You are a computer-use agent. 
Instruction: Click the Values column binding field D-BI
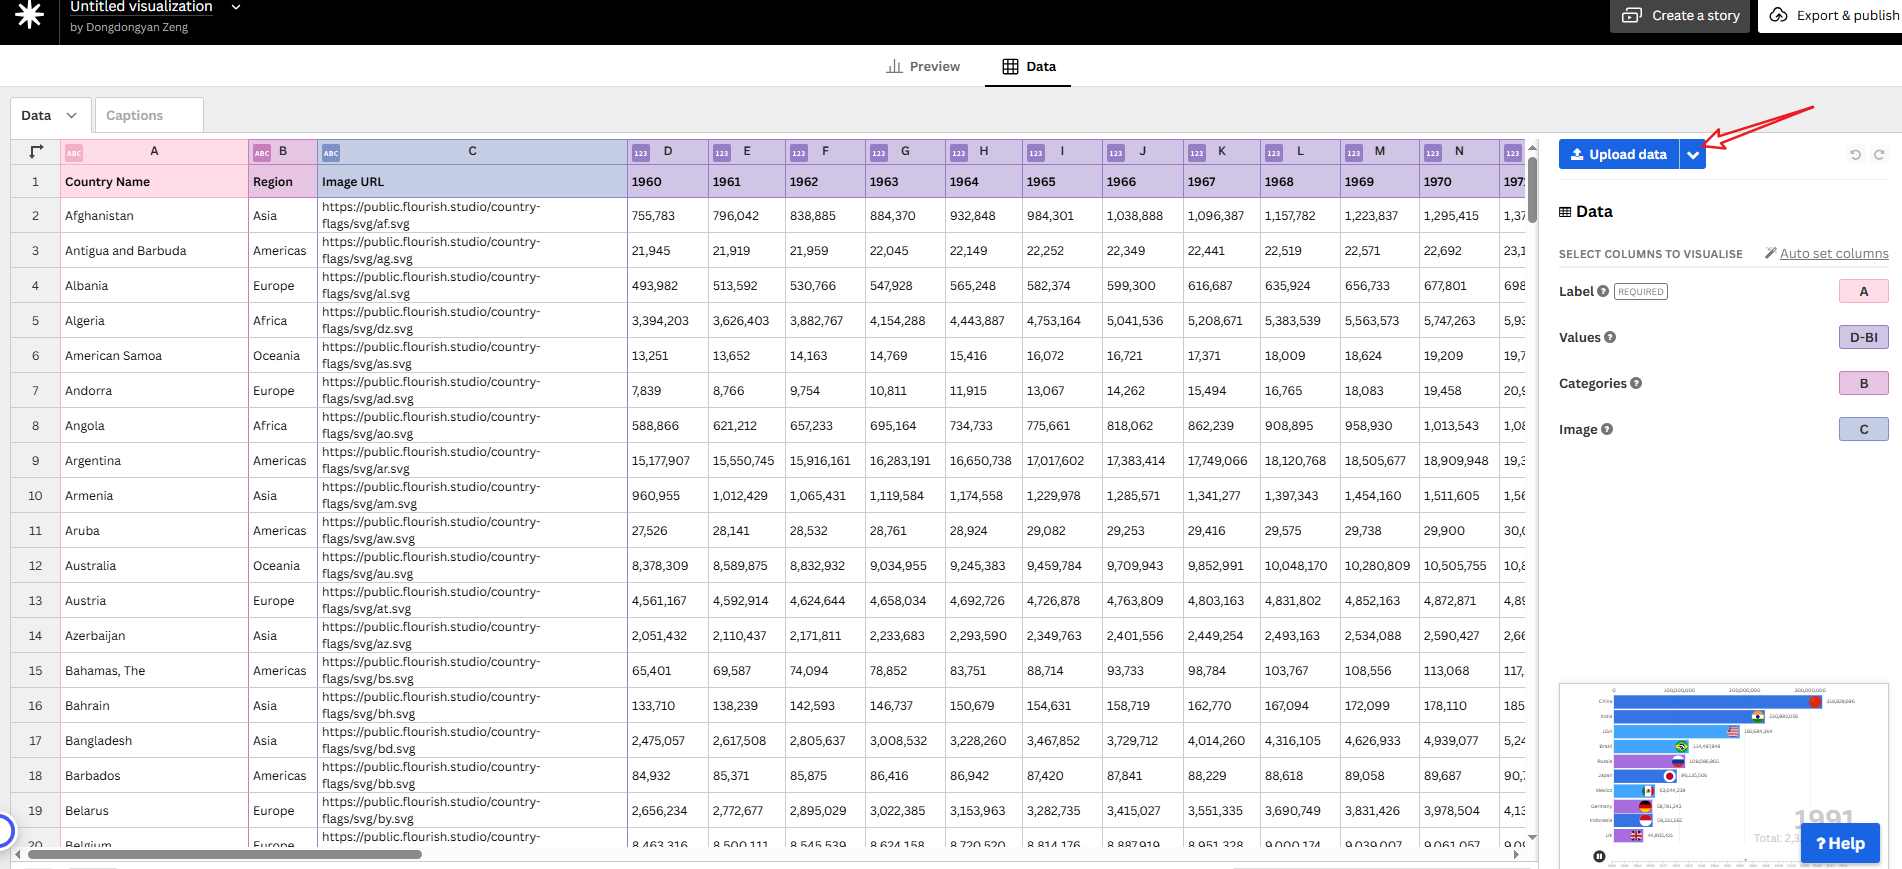1864,337
